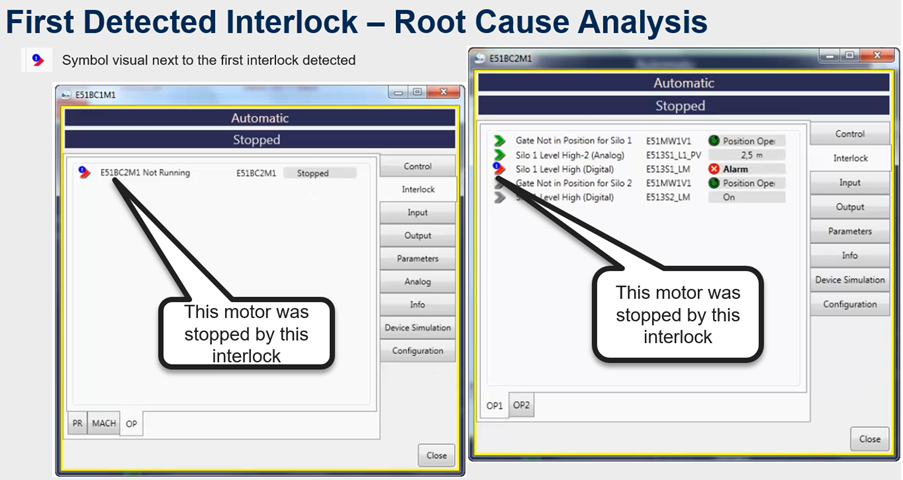The height and width of the screenshot is (480, 903).
Task: Click green status indicator in Silo 1 gate row
Action: point(714,141)
